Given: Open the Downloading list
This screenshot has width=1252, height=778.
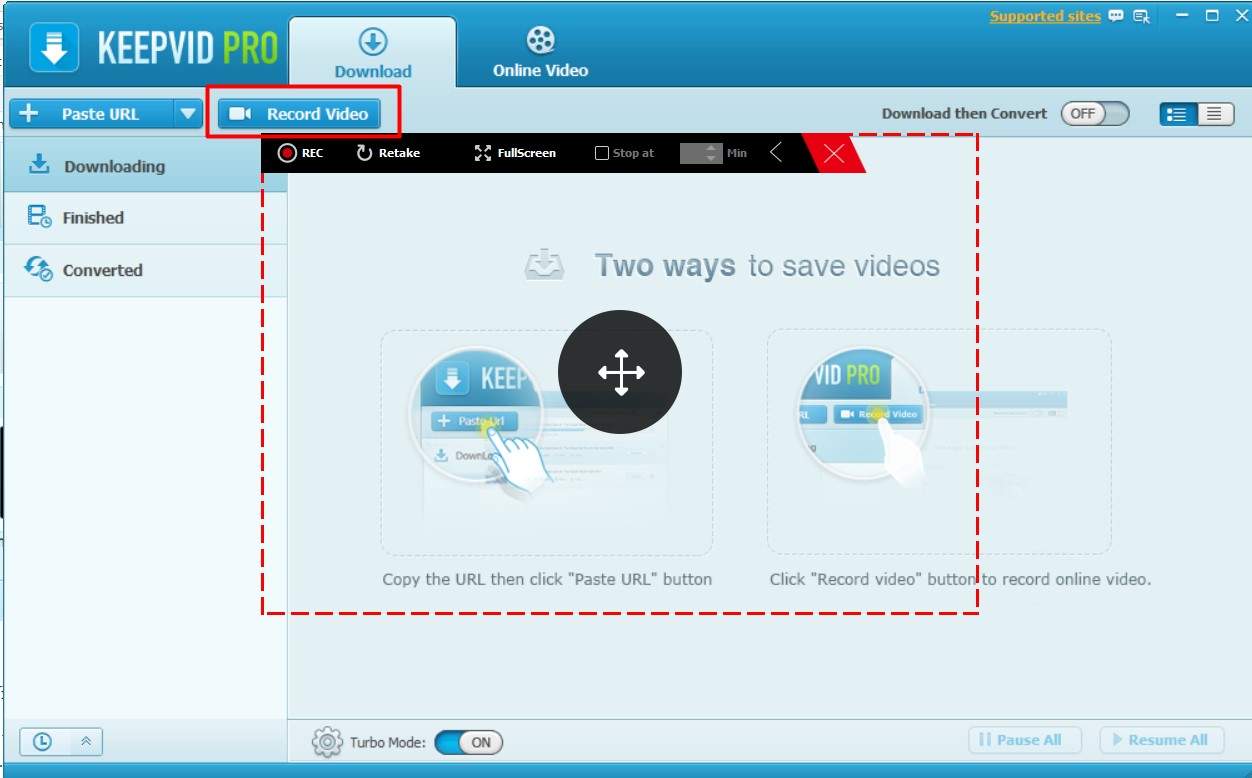Looking at the screenshot, I should [x=145, y=166].
